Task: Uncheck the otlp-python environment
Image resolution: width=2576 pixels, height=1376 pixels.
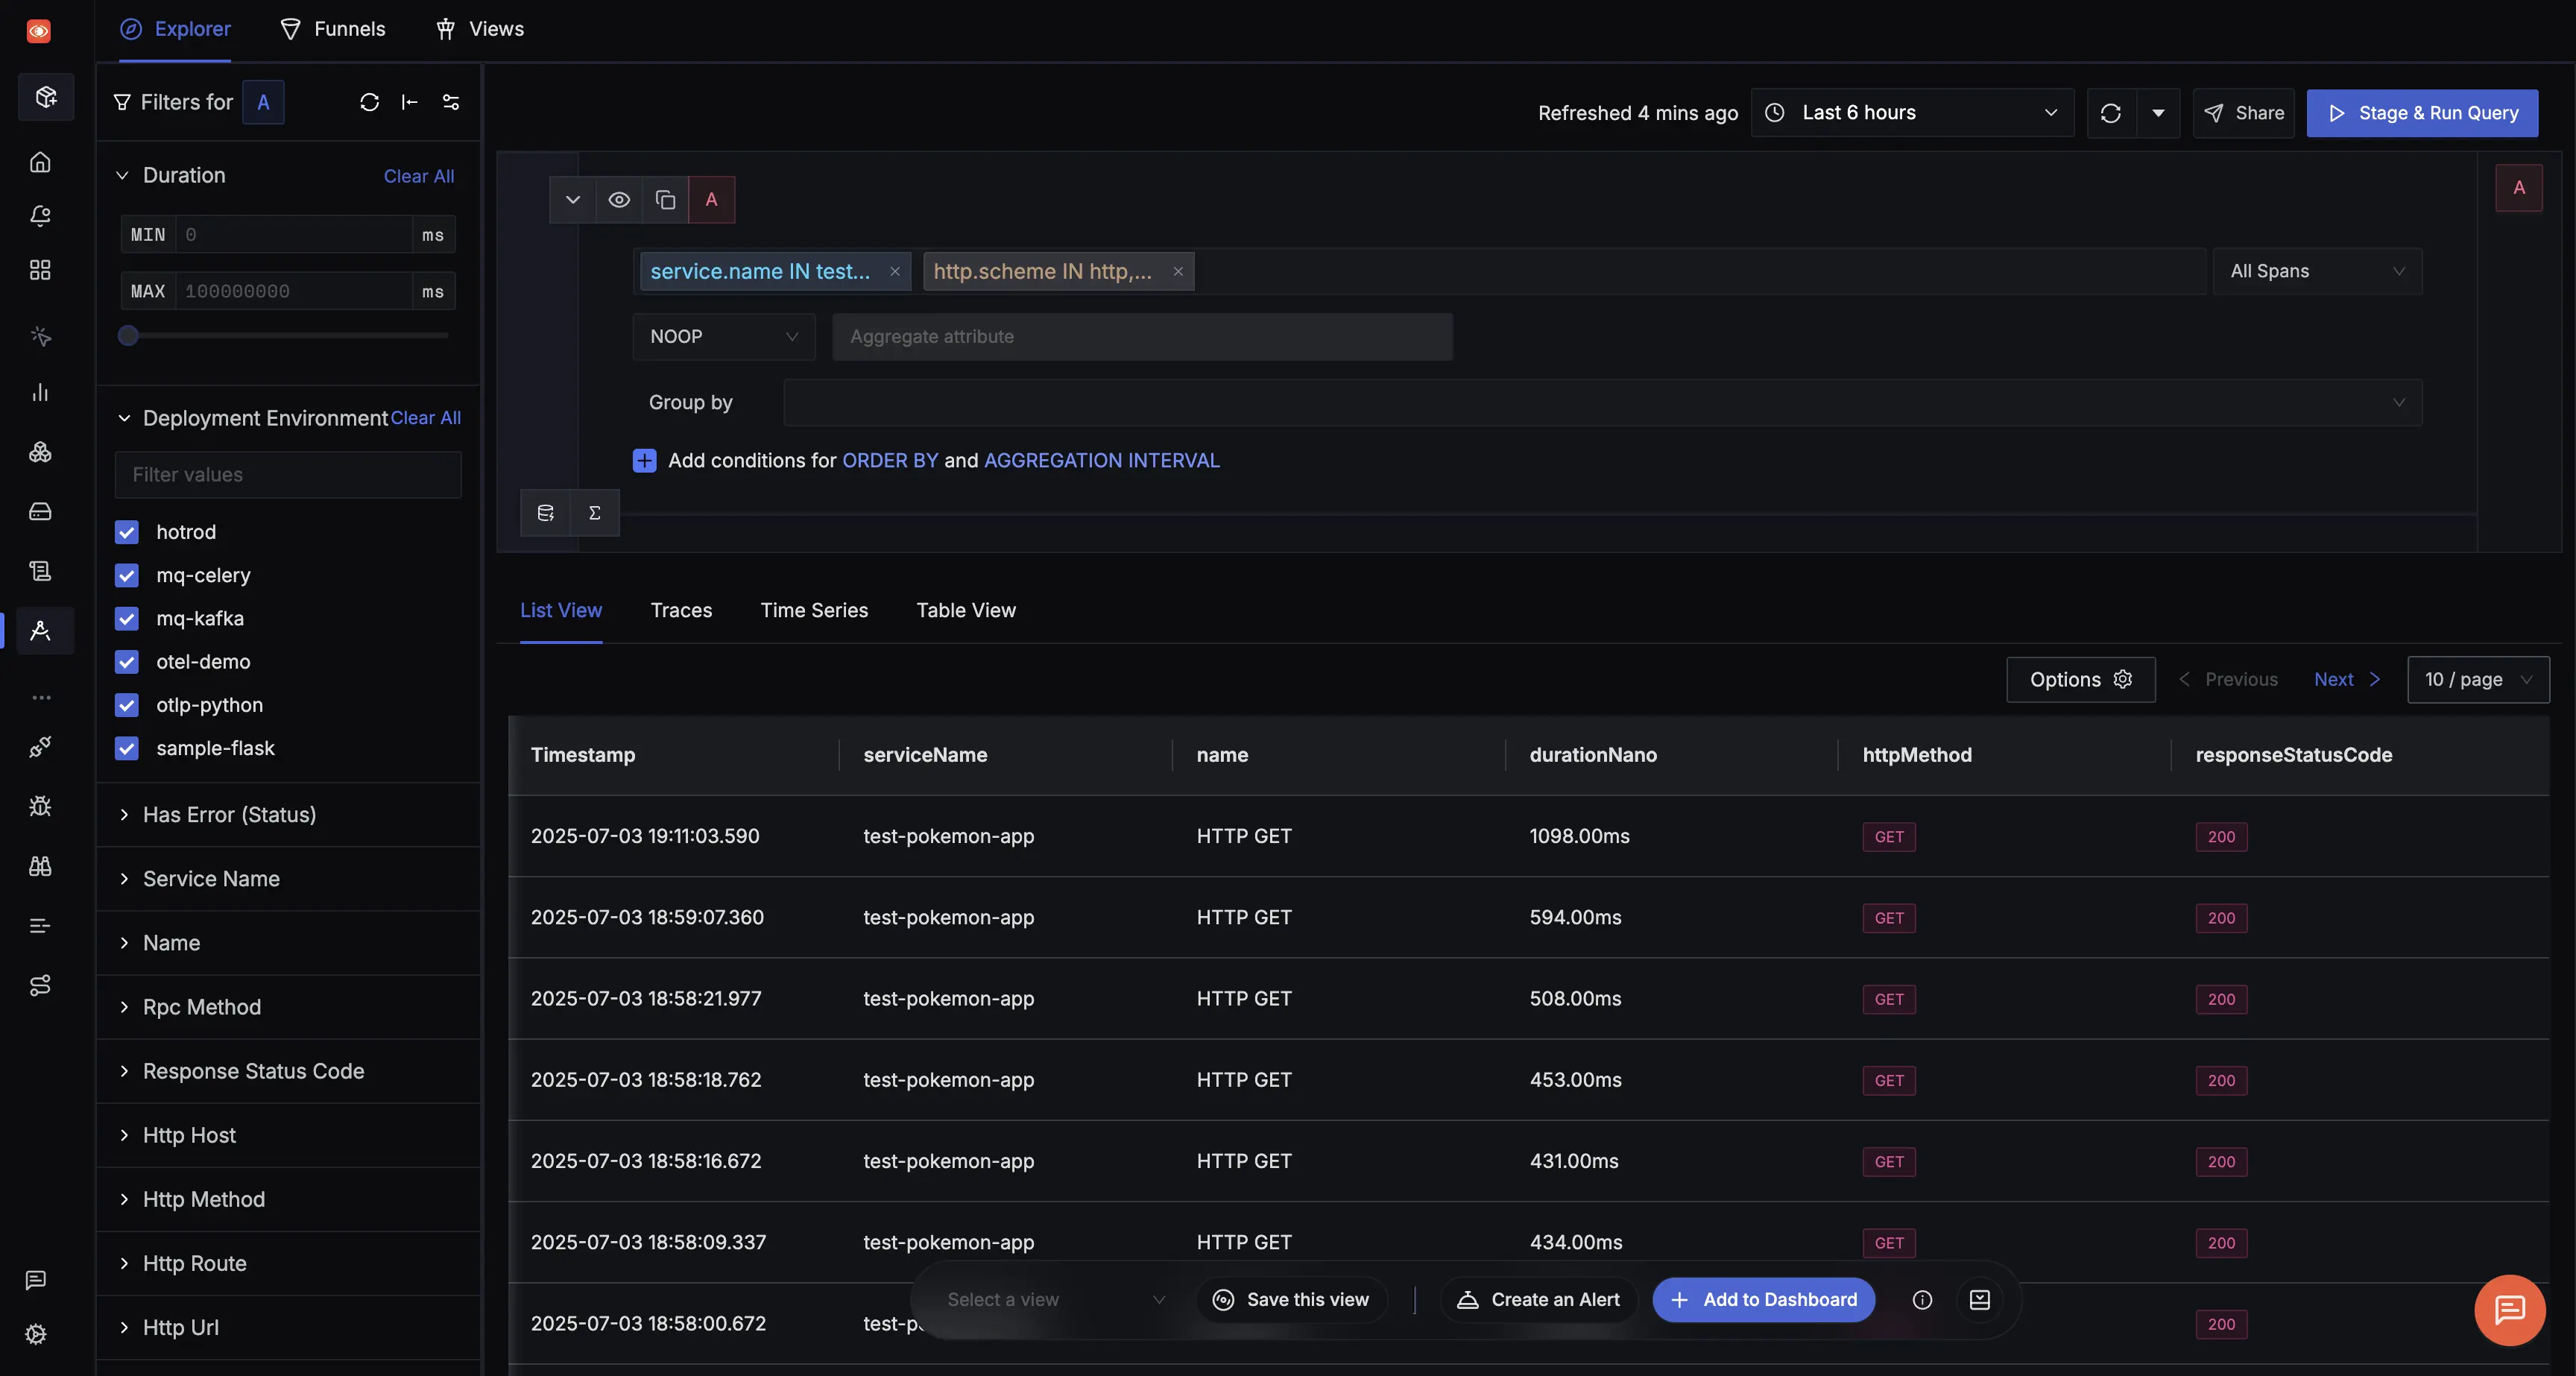Action: pos(127,705)
